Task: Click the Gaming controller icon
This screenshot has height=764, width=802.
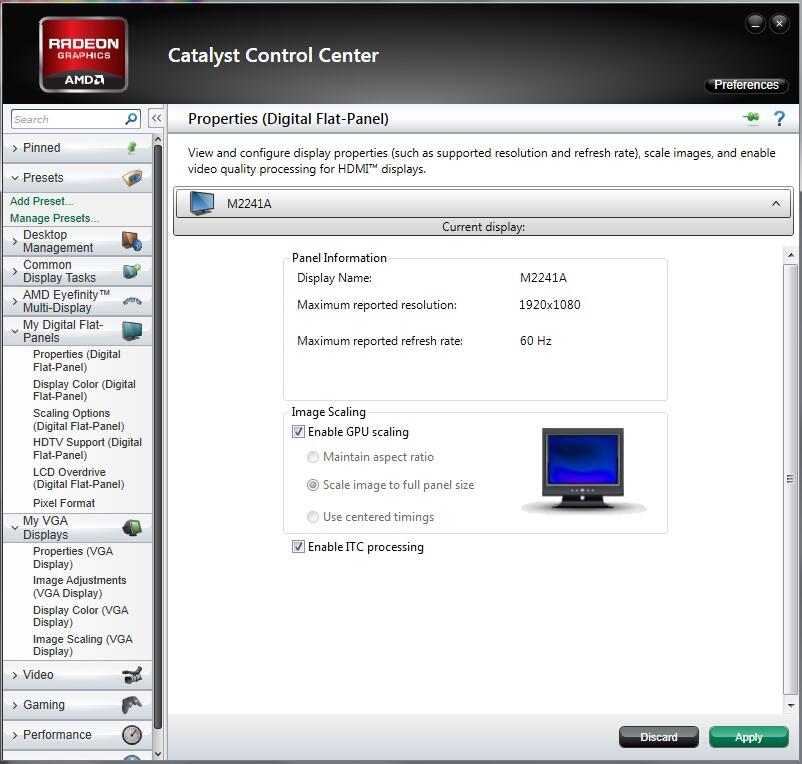Action: point(132,705)
